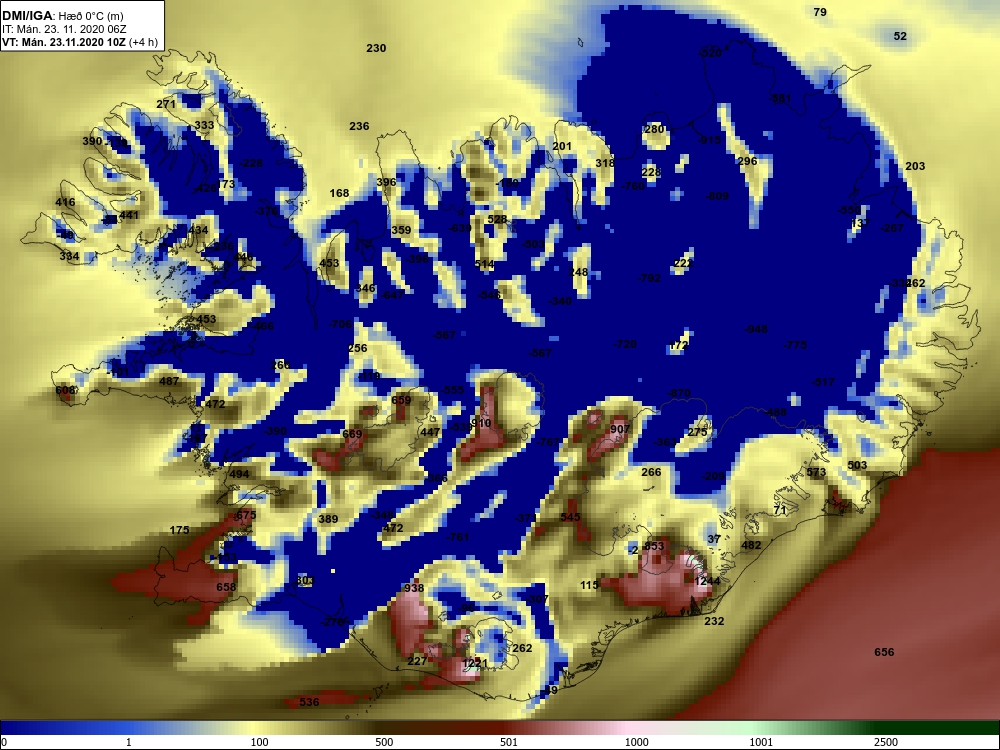Click the negative value -948
1000x750 pixels.
pos(756,329)
